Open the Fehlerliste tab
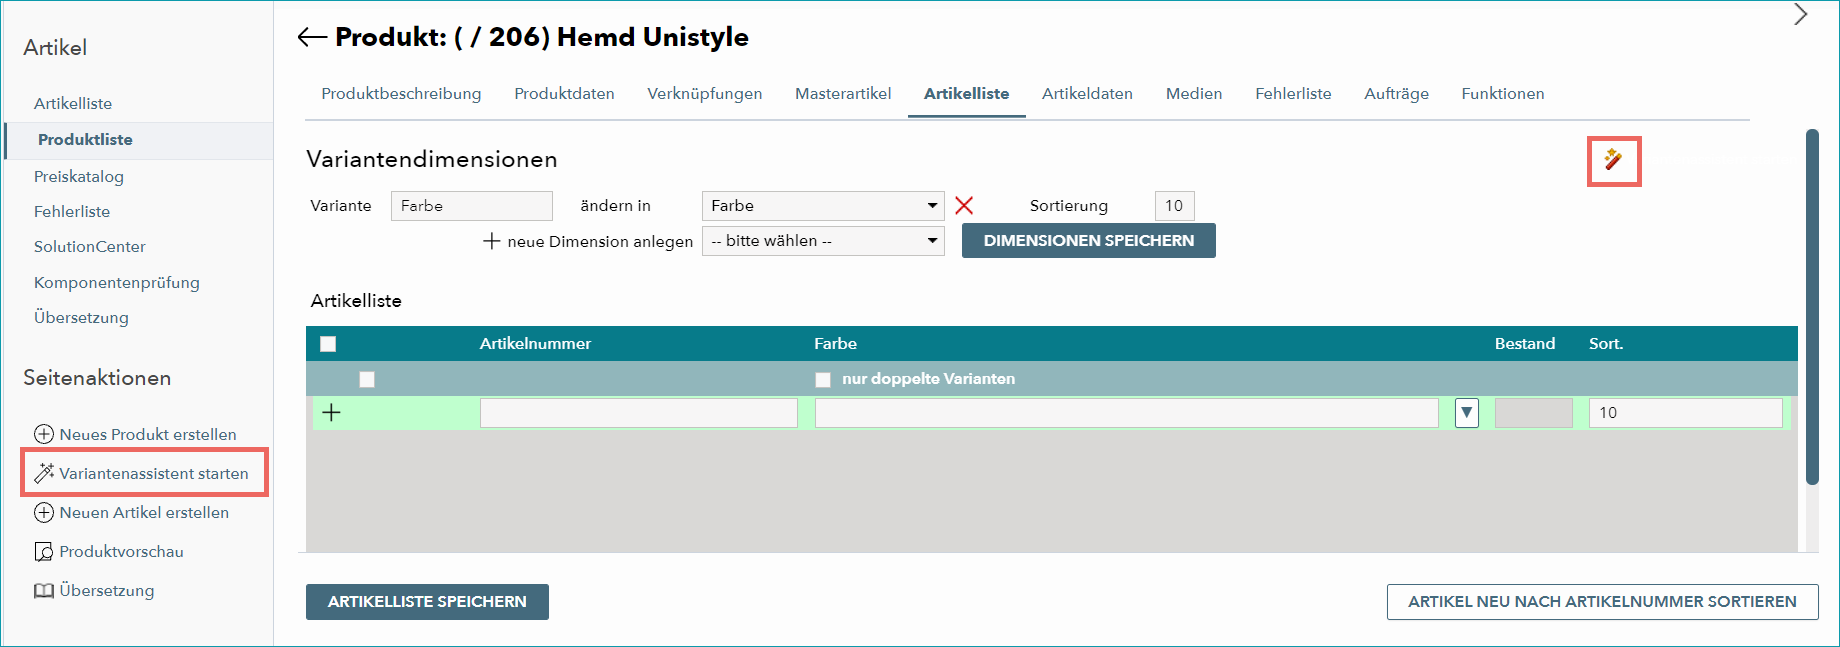The width and height of the screenshot is (1840, 647). (x=1293, y=94)
